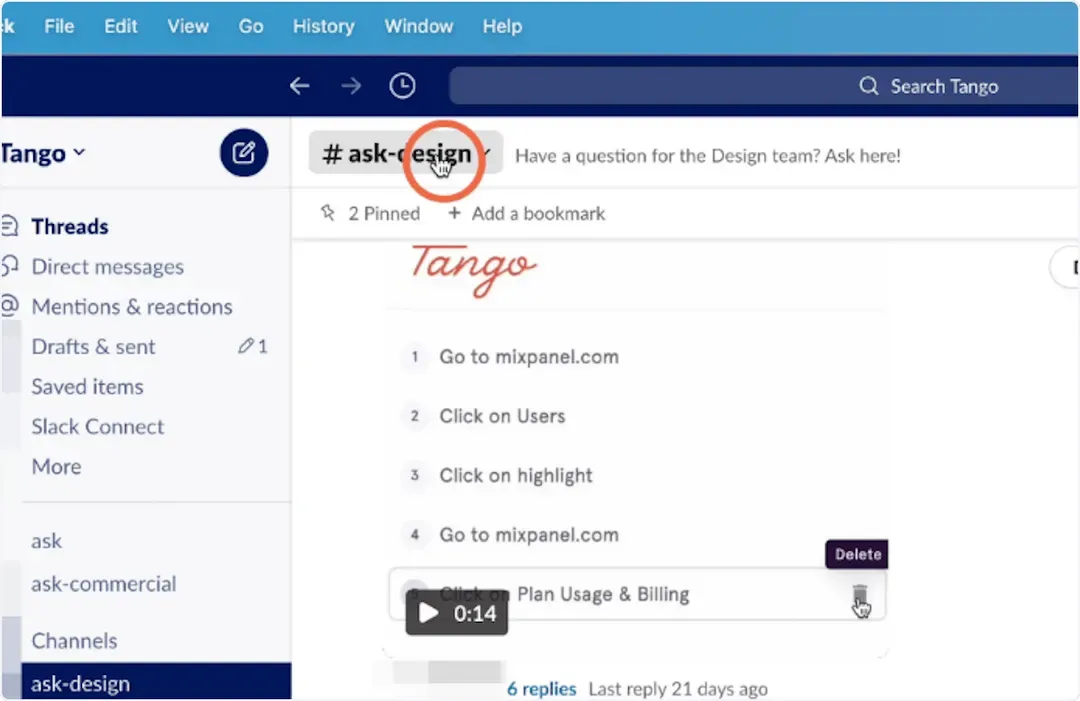Image resolution: width=1080 pixels, height=701 pixels.
Task: Open Saved items
Action: 87,386
